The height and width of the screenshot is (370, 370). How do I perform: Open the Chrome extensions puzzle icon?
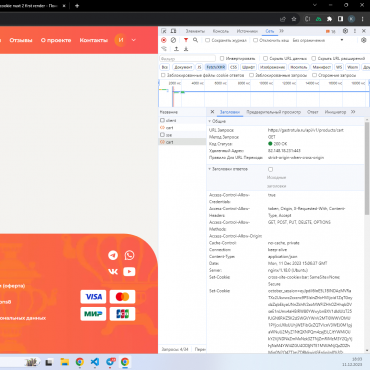(x=329, y=19)
